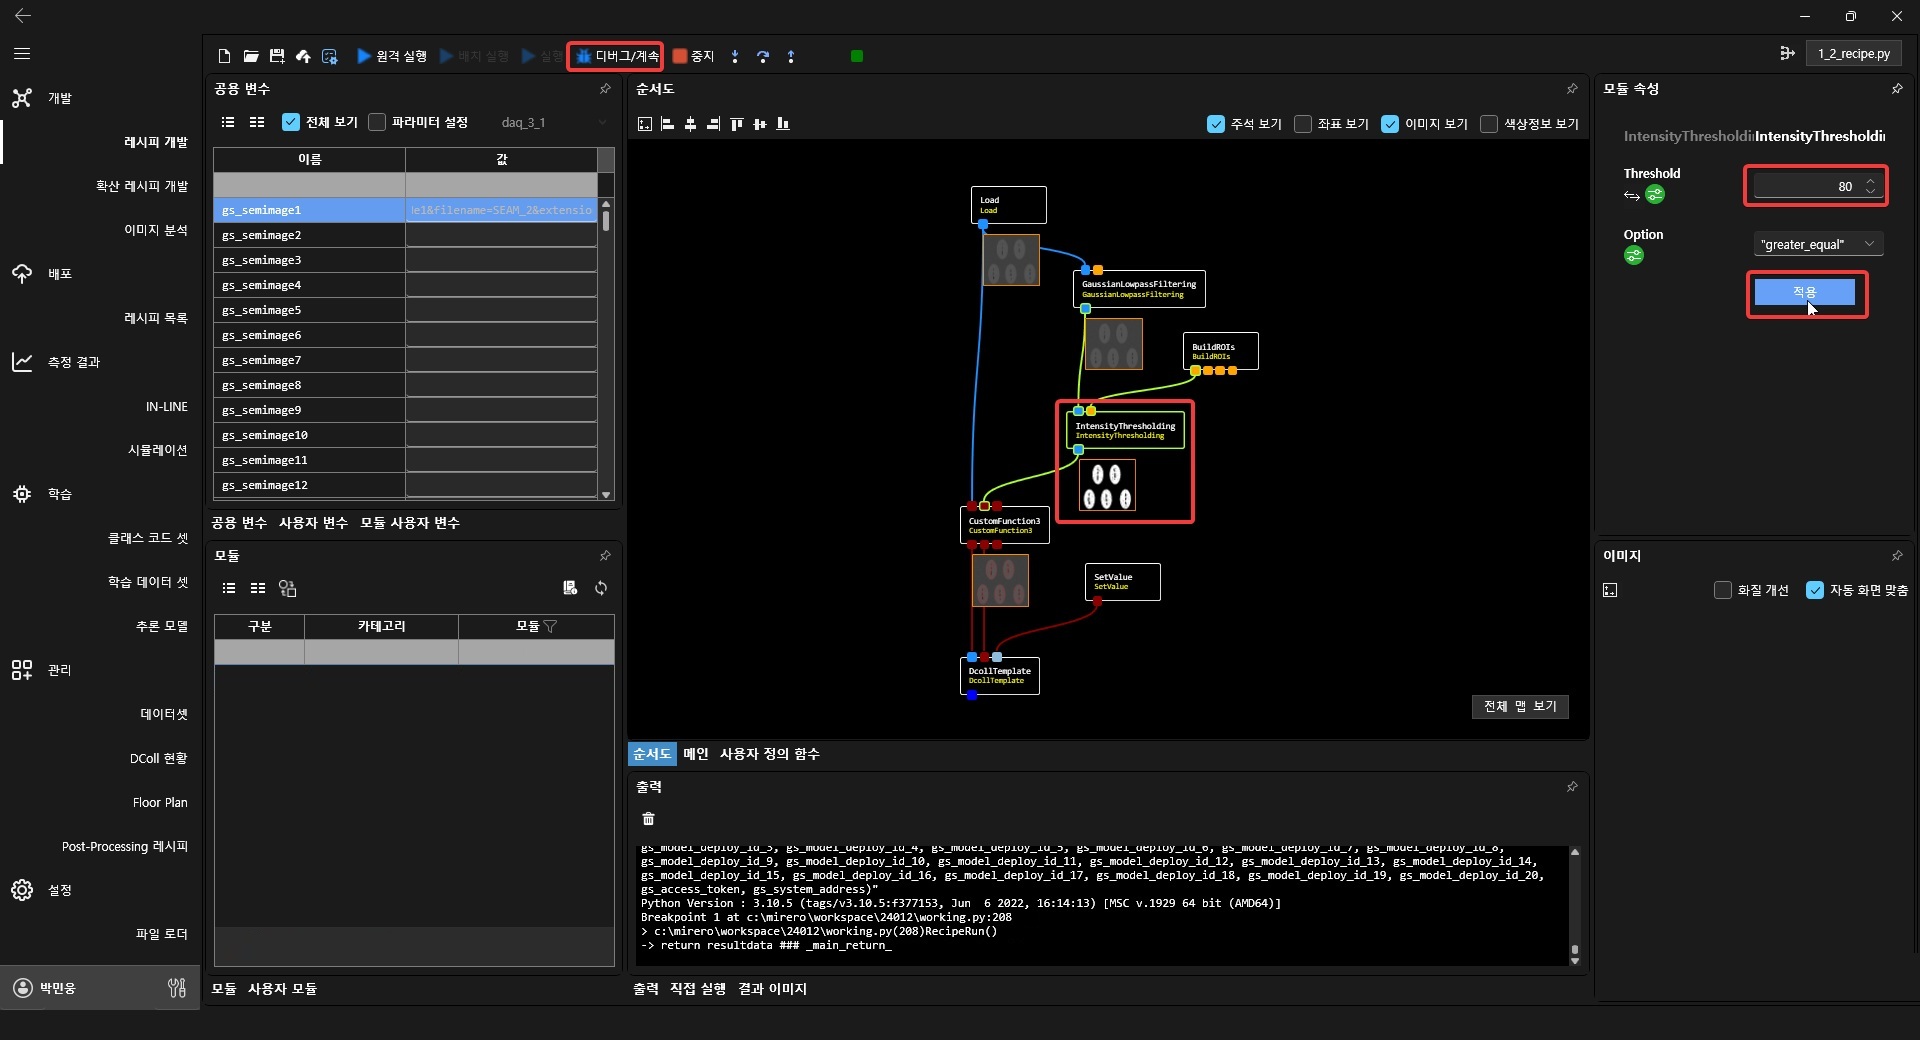Uncheck the 전체 보기 checkbox
This screenshot has height=1040, width=1920.
point(291,122)
